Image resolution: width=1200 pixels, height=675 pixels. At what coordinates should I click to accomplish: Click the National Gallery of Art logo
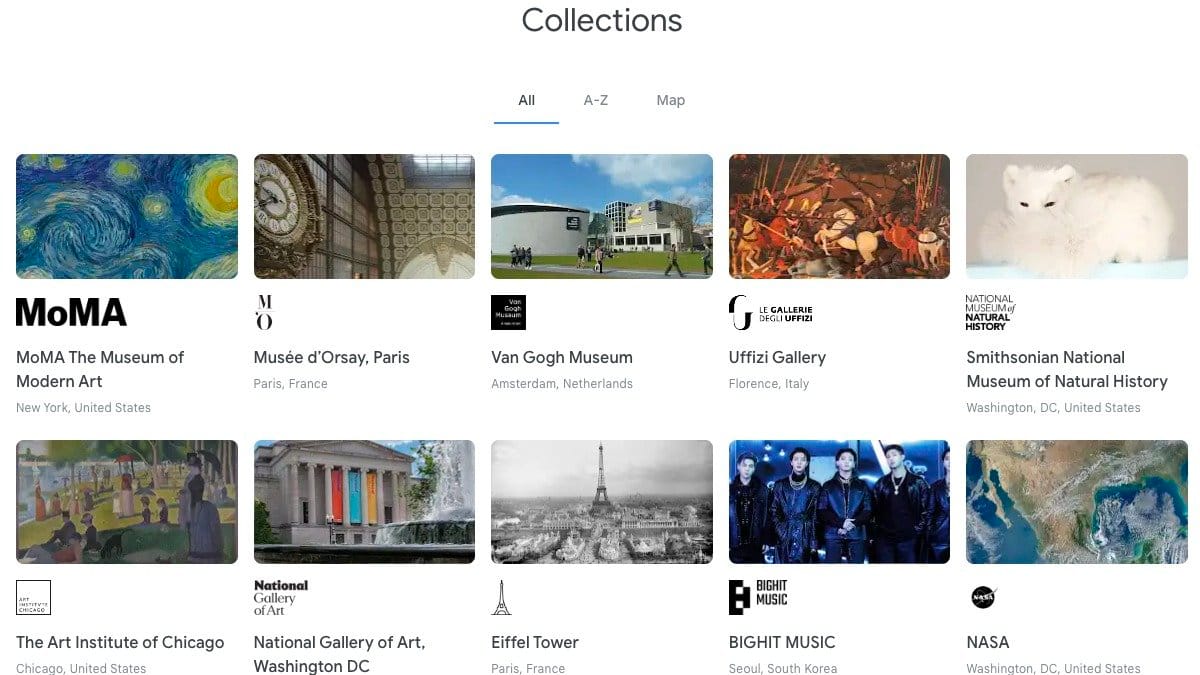[x=281, y=598]
